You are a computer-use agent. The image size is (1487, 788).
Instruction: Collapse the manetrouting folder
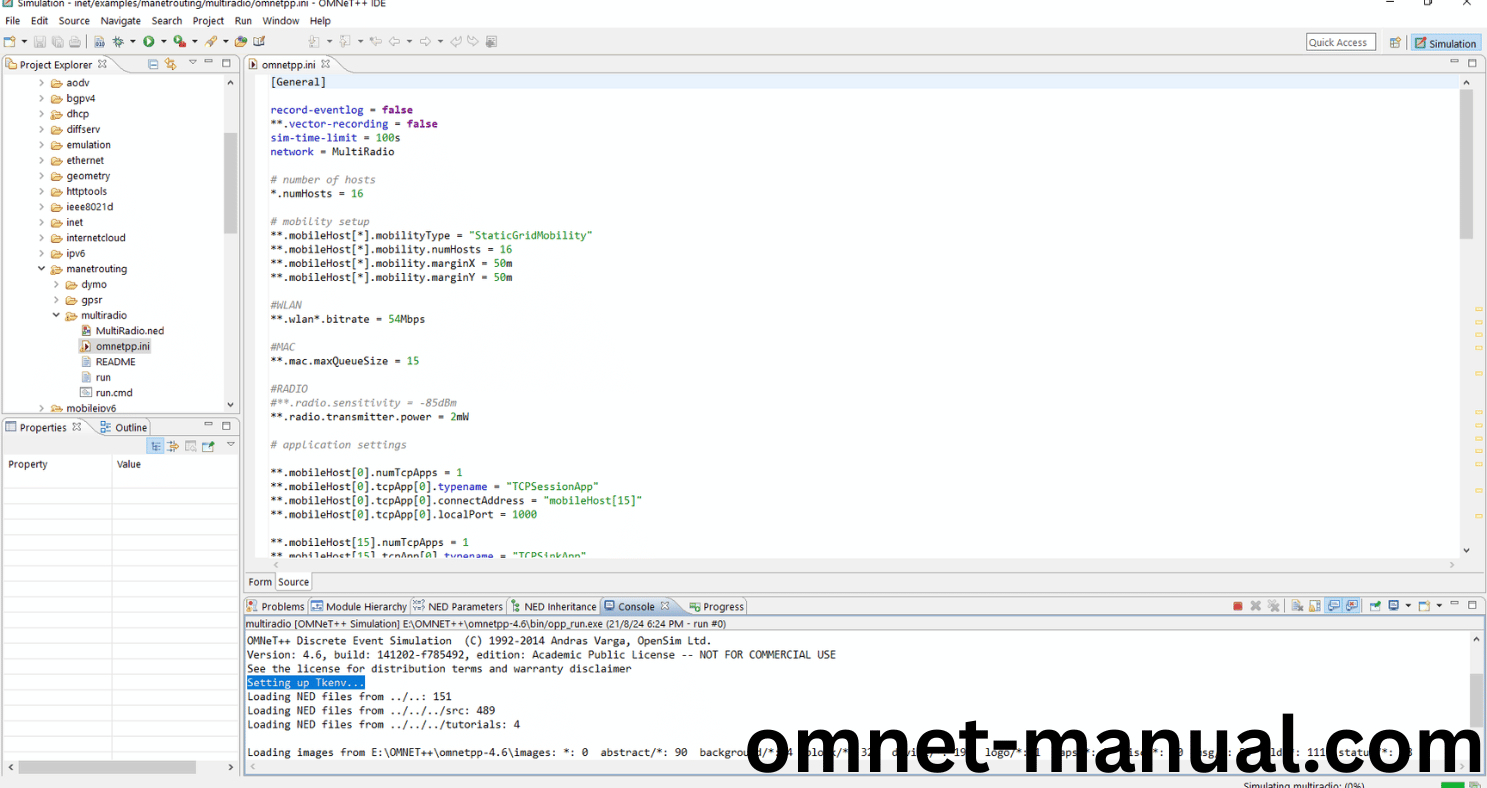(42, 269)
